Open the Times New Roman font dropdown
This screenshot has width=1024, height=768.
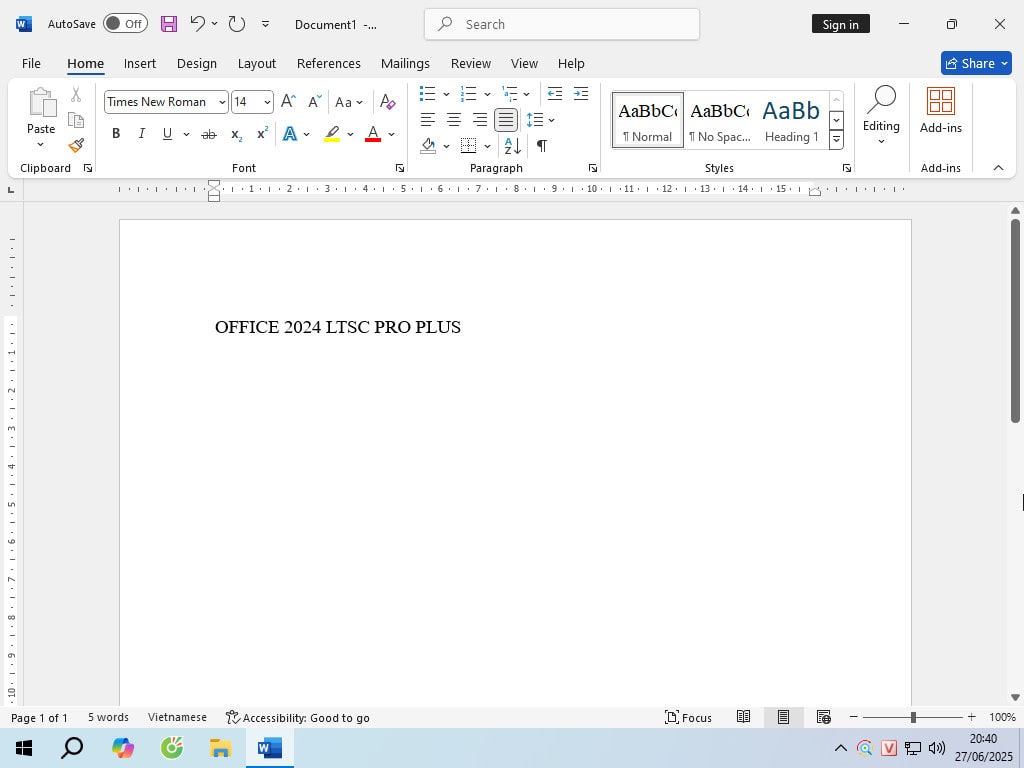(x=222, y=102)
